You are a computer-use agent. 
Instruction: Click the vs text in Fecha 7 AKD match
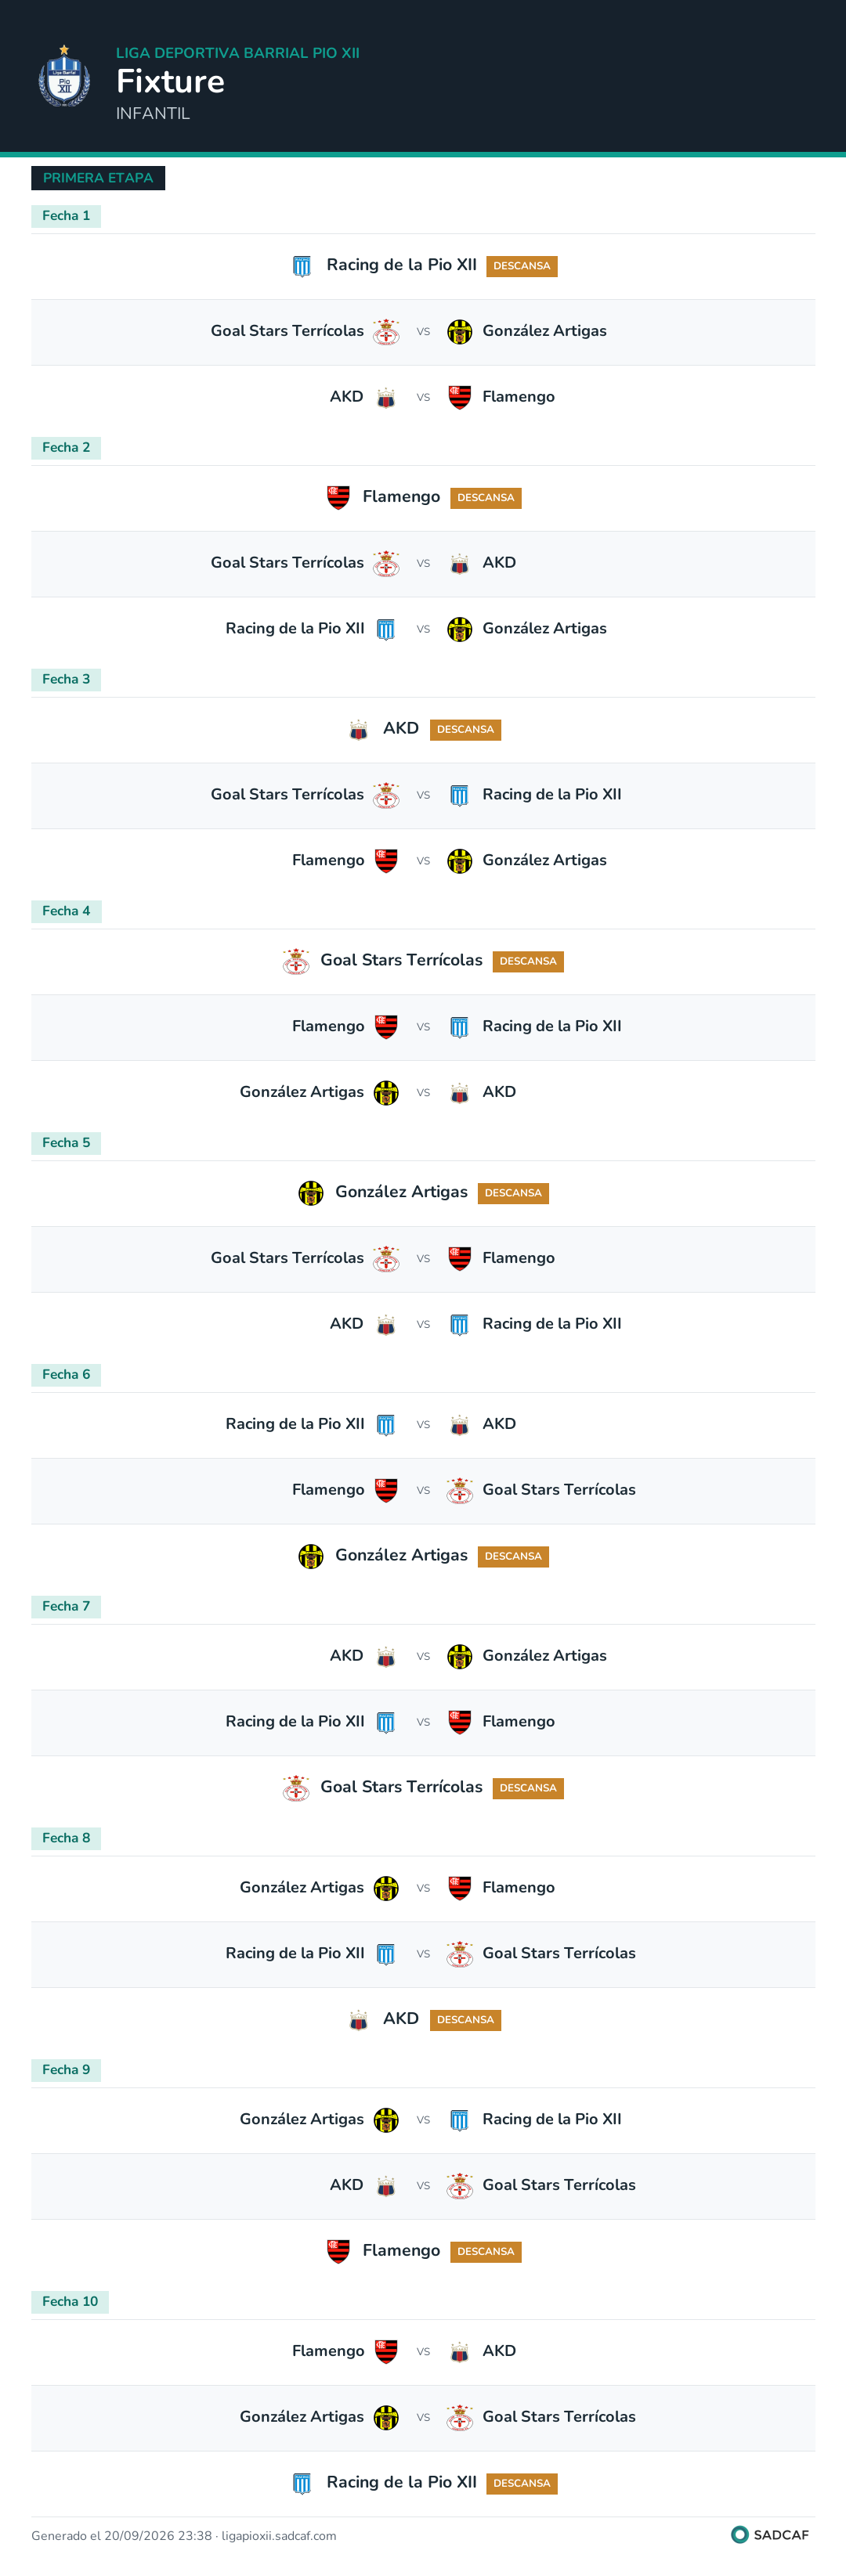(423, 1657)
